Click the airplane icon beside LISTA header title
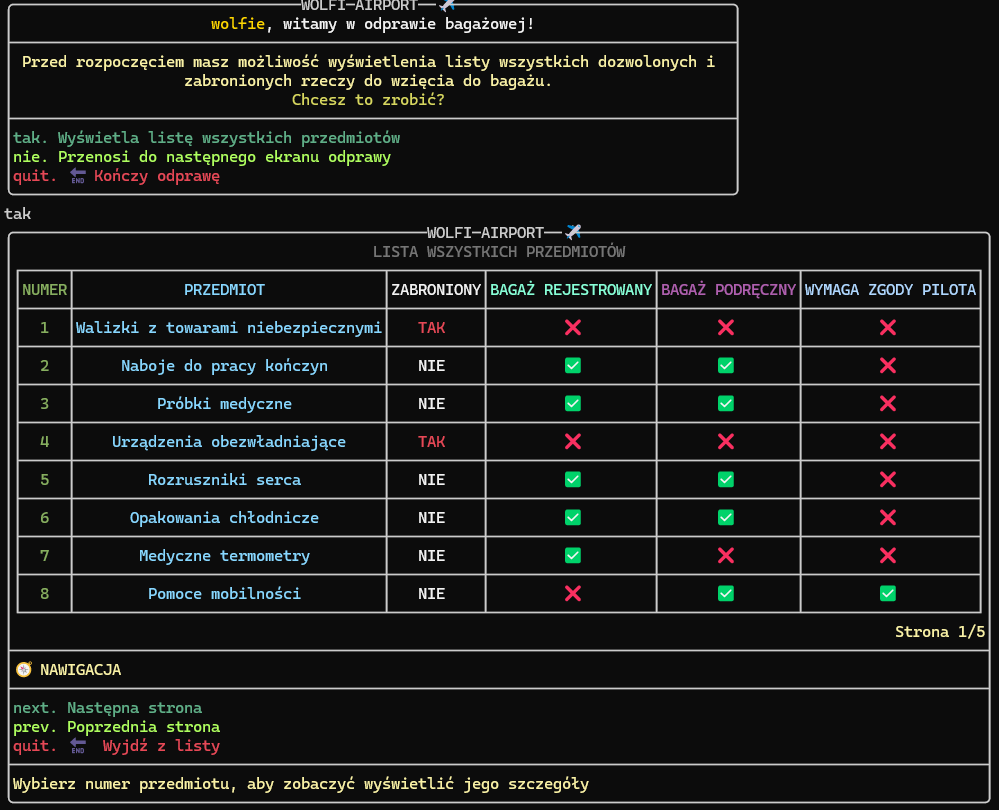 coord(573,232)
